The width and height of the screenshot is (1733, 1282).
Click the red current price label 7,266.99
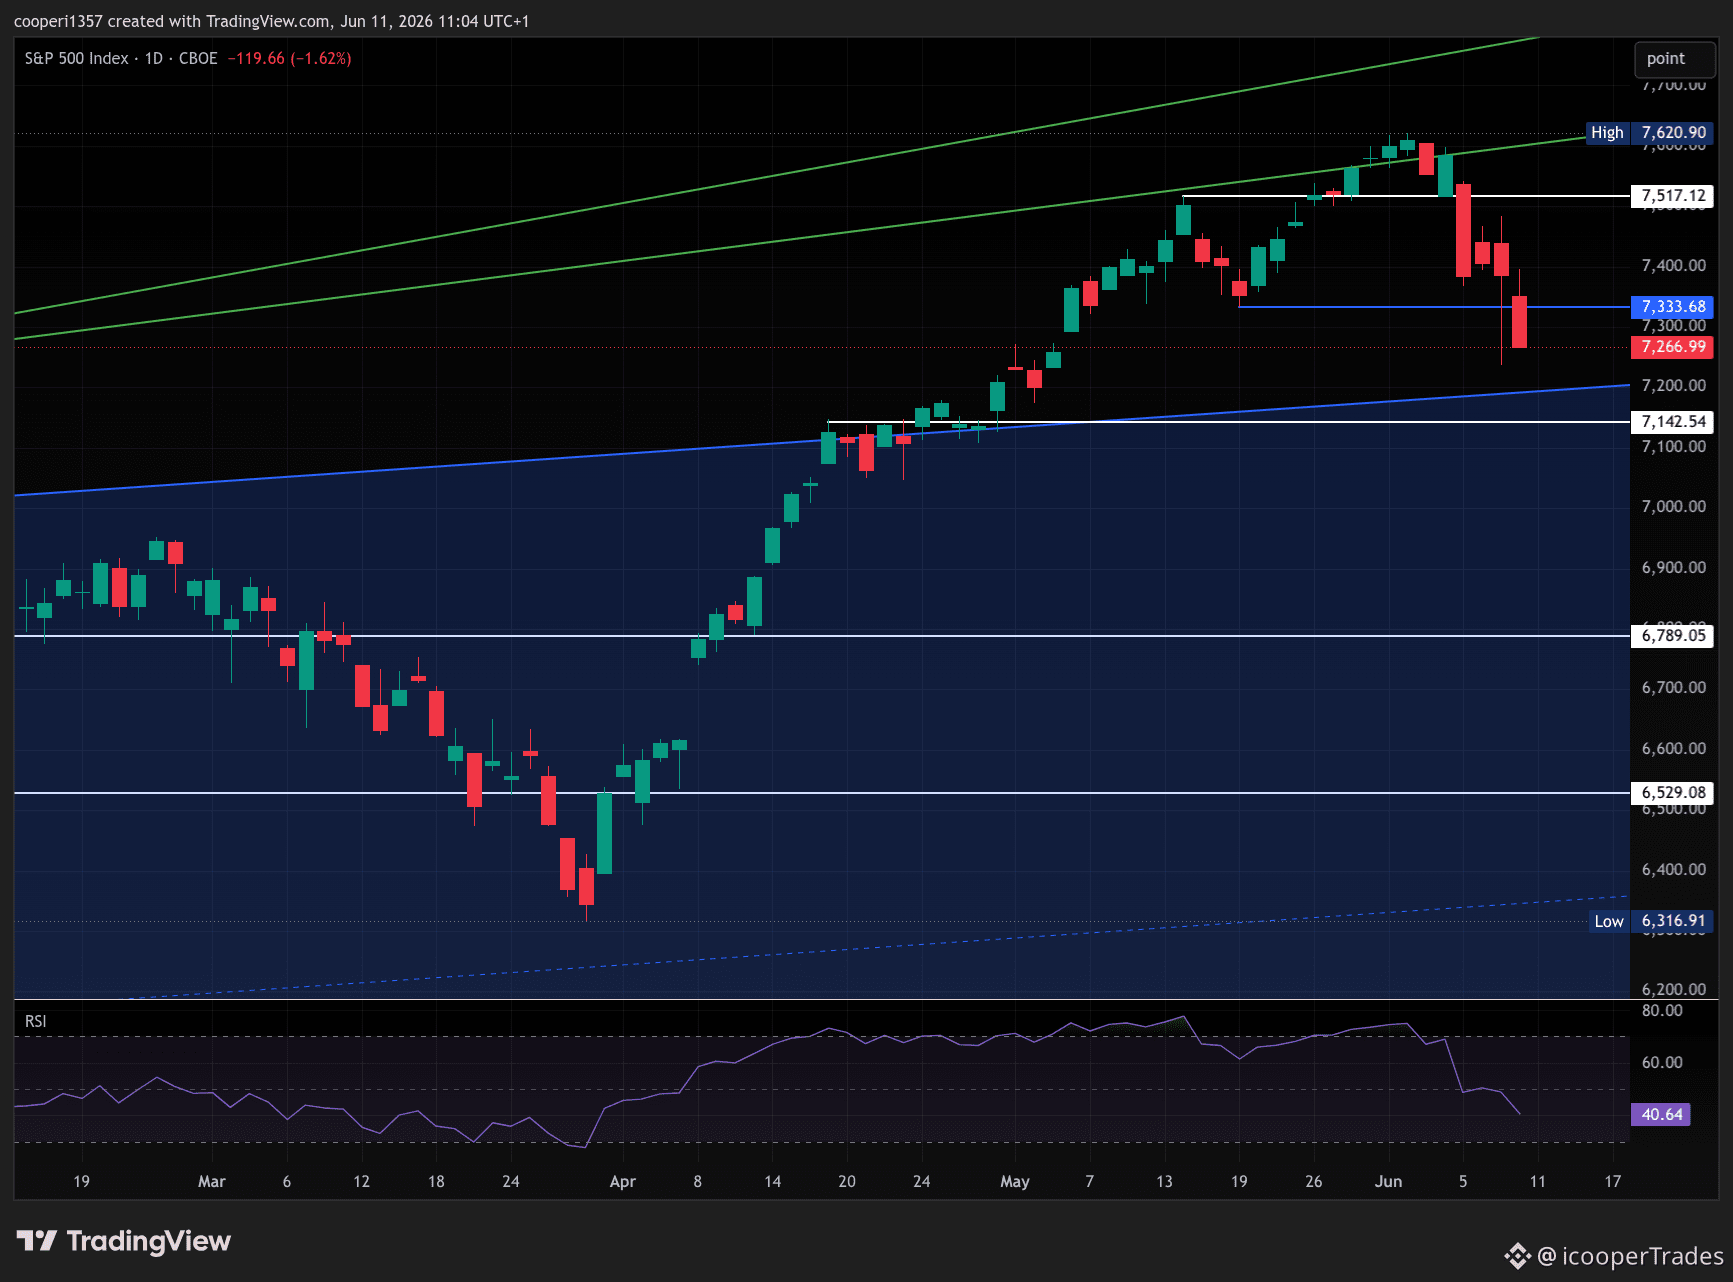pos(1673,347)
